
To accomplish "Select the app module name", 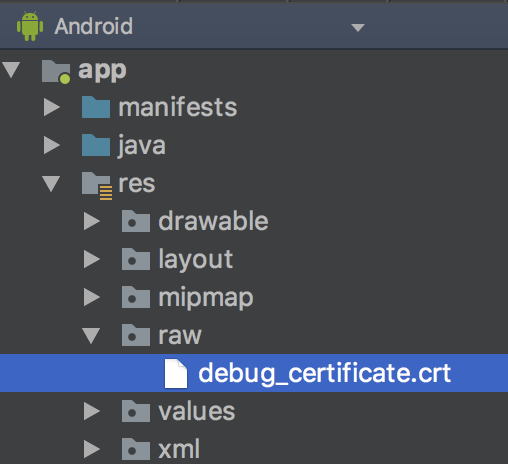I will click(x=102, y=71).
